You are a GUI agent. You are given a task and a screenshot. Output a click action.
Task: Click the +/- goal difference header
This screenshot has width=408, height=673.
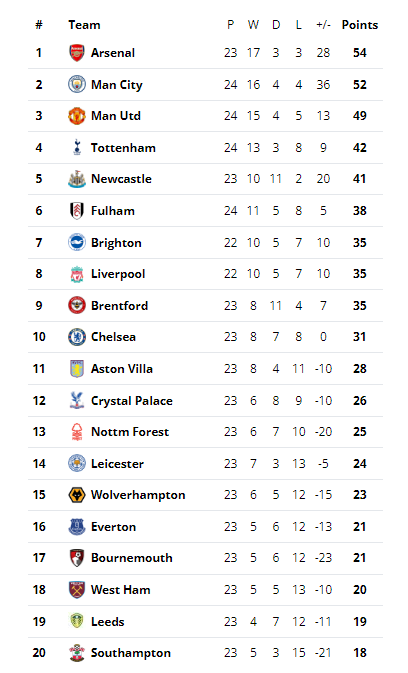(x=323, y=25)
